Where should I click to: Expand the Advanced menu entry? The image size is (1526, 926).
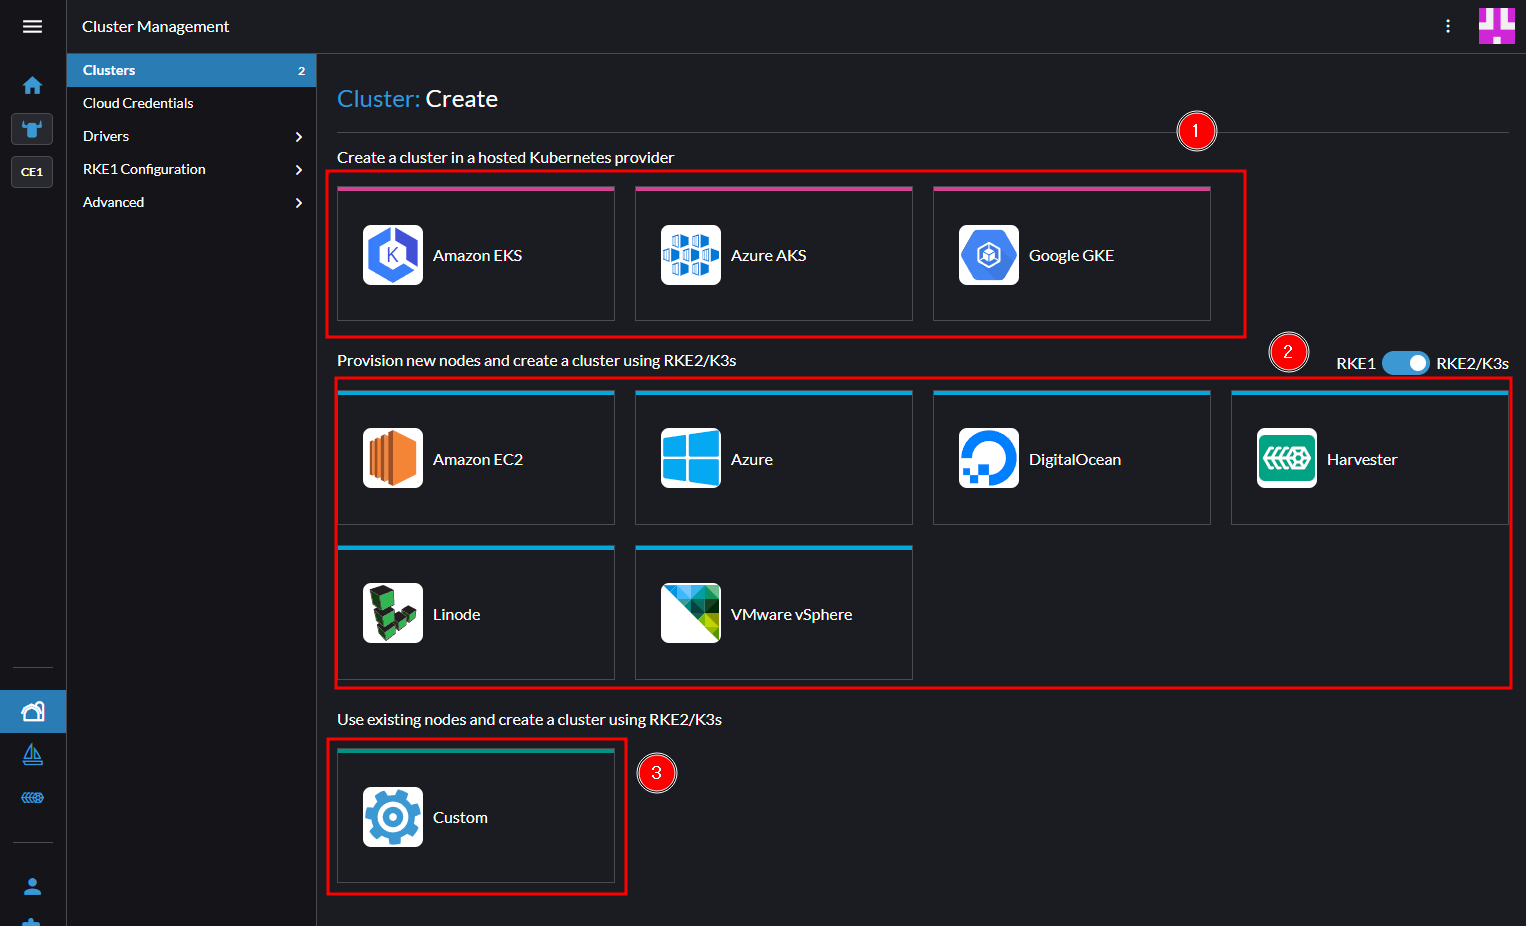tap(190, 201)
